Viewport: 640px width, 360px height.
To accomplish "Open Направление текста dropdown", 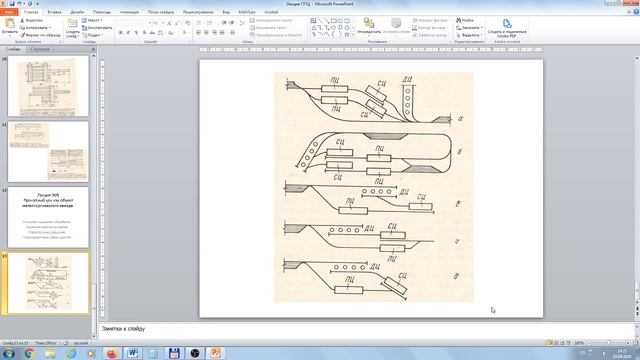I will pyautogui.click(x=273, y=20).
